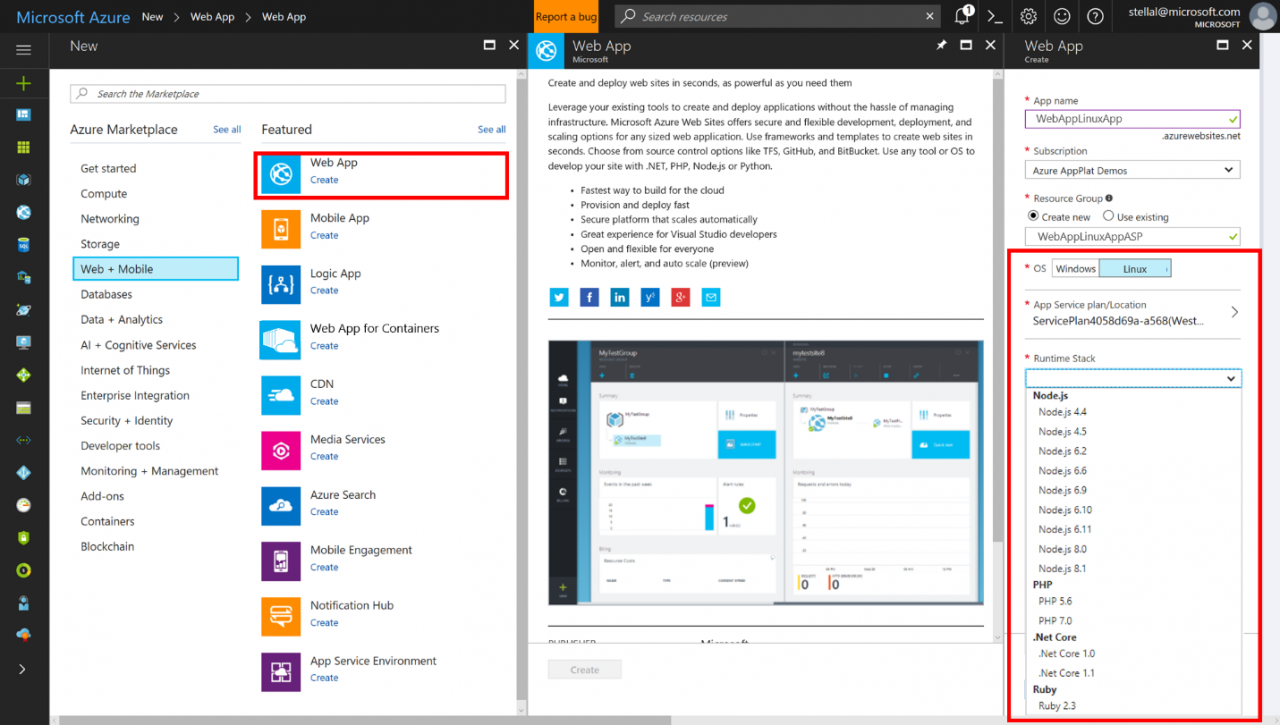1280x725 pixels.
Task: Click the hamburger menu icon
Action: 23,49
